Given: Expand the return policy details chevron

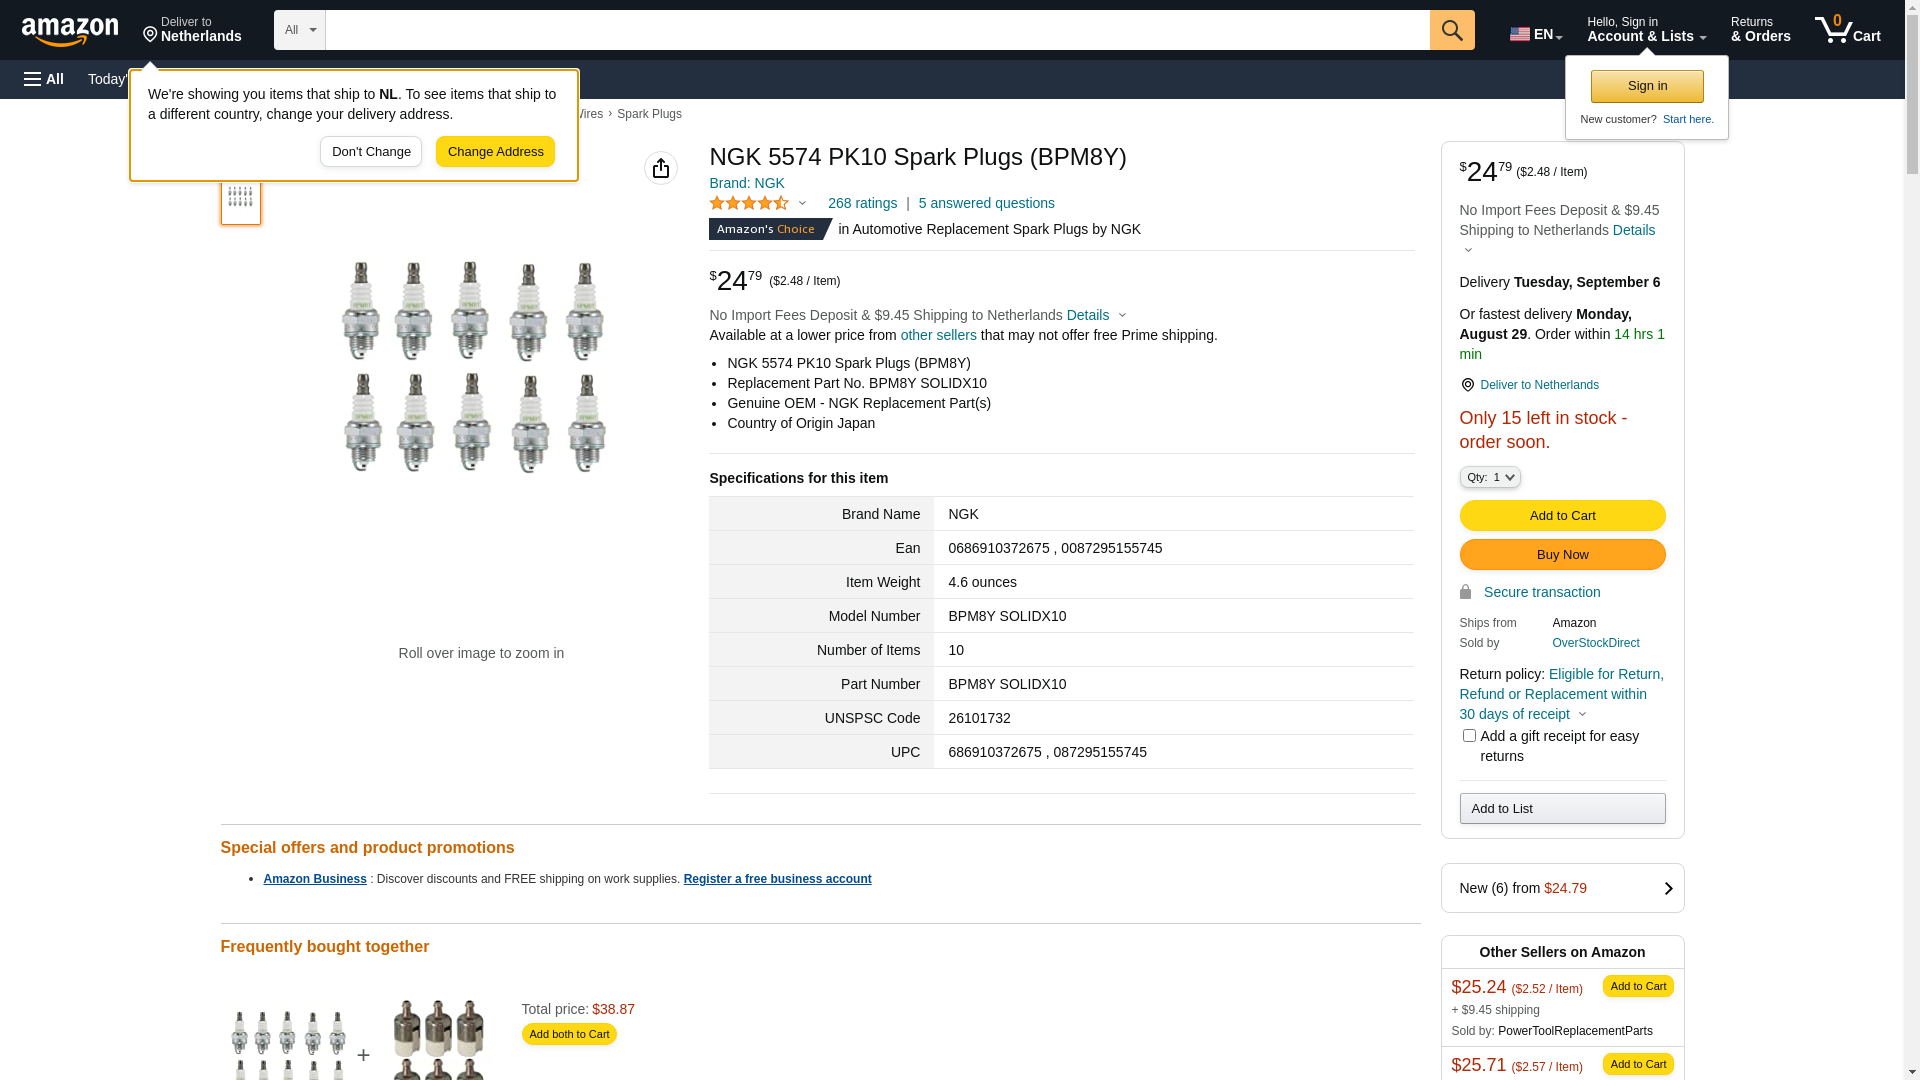Looking at the screenshot, I should click(x=1582, y=715).
